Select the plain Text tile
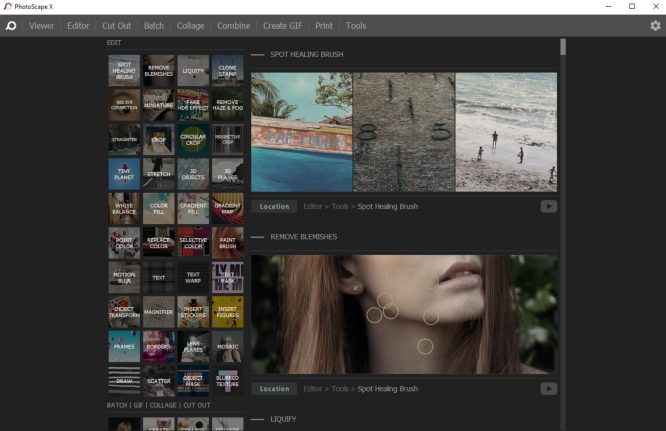Image resolution: width=666 pixels, height=431 pixels. [x=158, y=278]
